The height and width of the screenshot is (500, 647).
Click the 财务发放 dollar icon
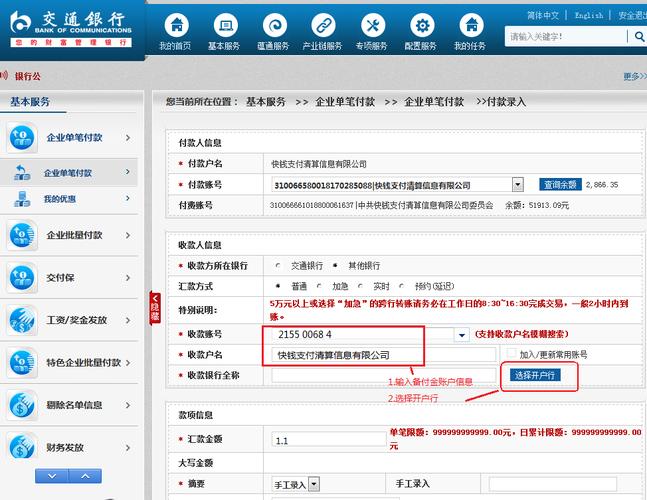(22, 447)
